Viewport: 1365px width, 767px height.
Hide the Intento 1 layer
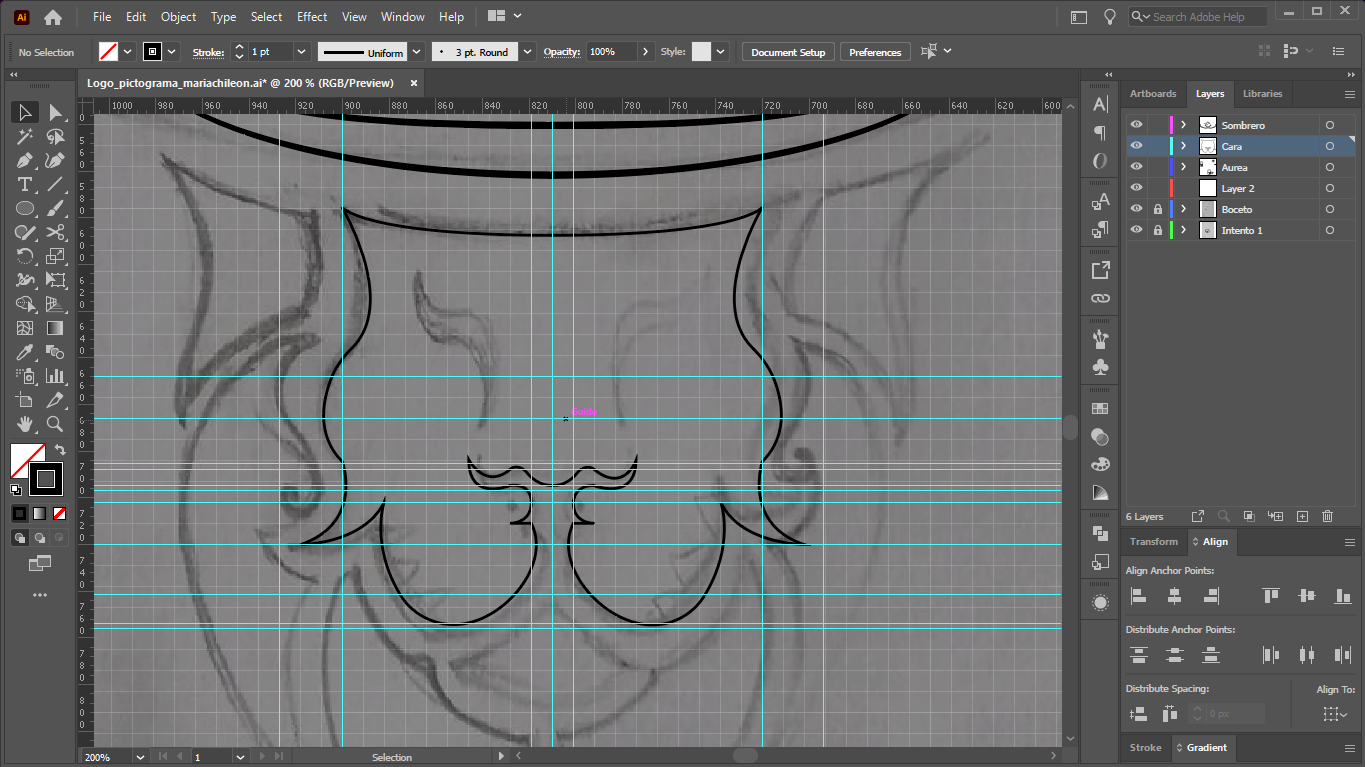click(1136, 230)
